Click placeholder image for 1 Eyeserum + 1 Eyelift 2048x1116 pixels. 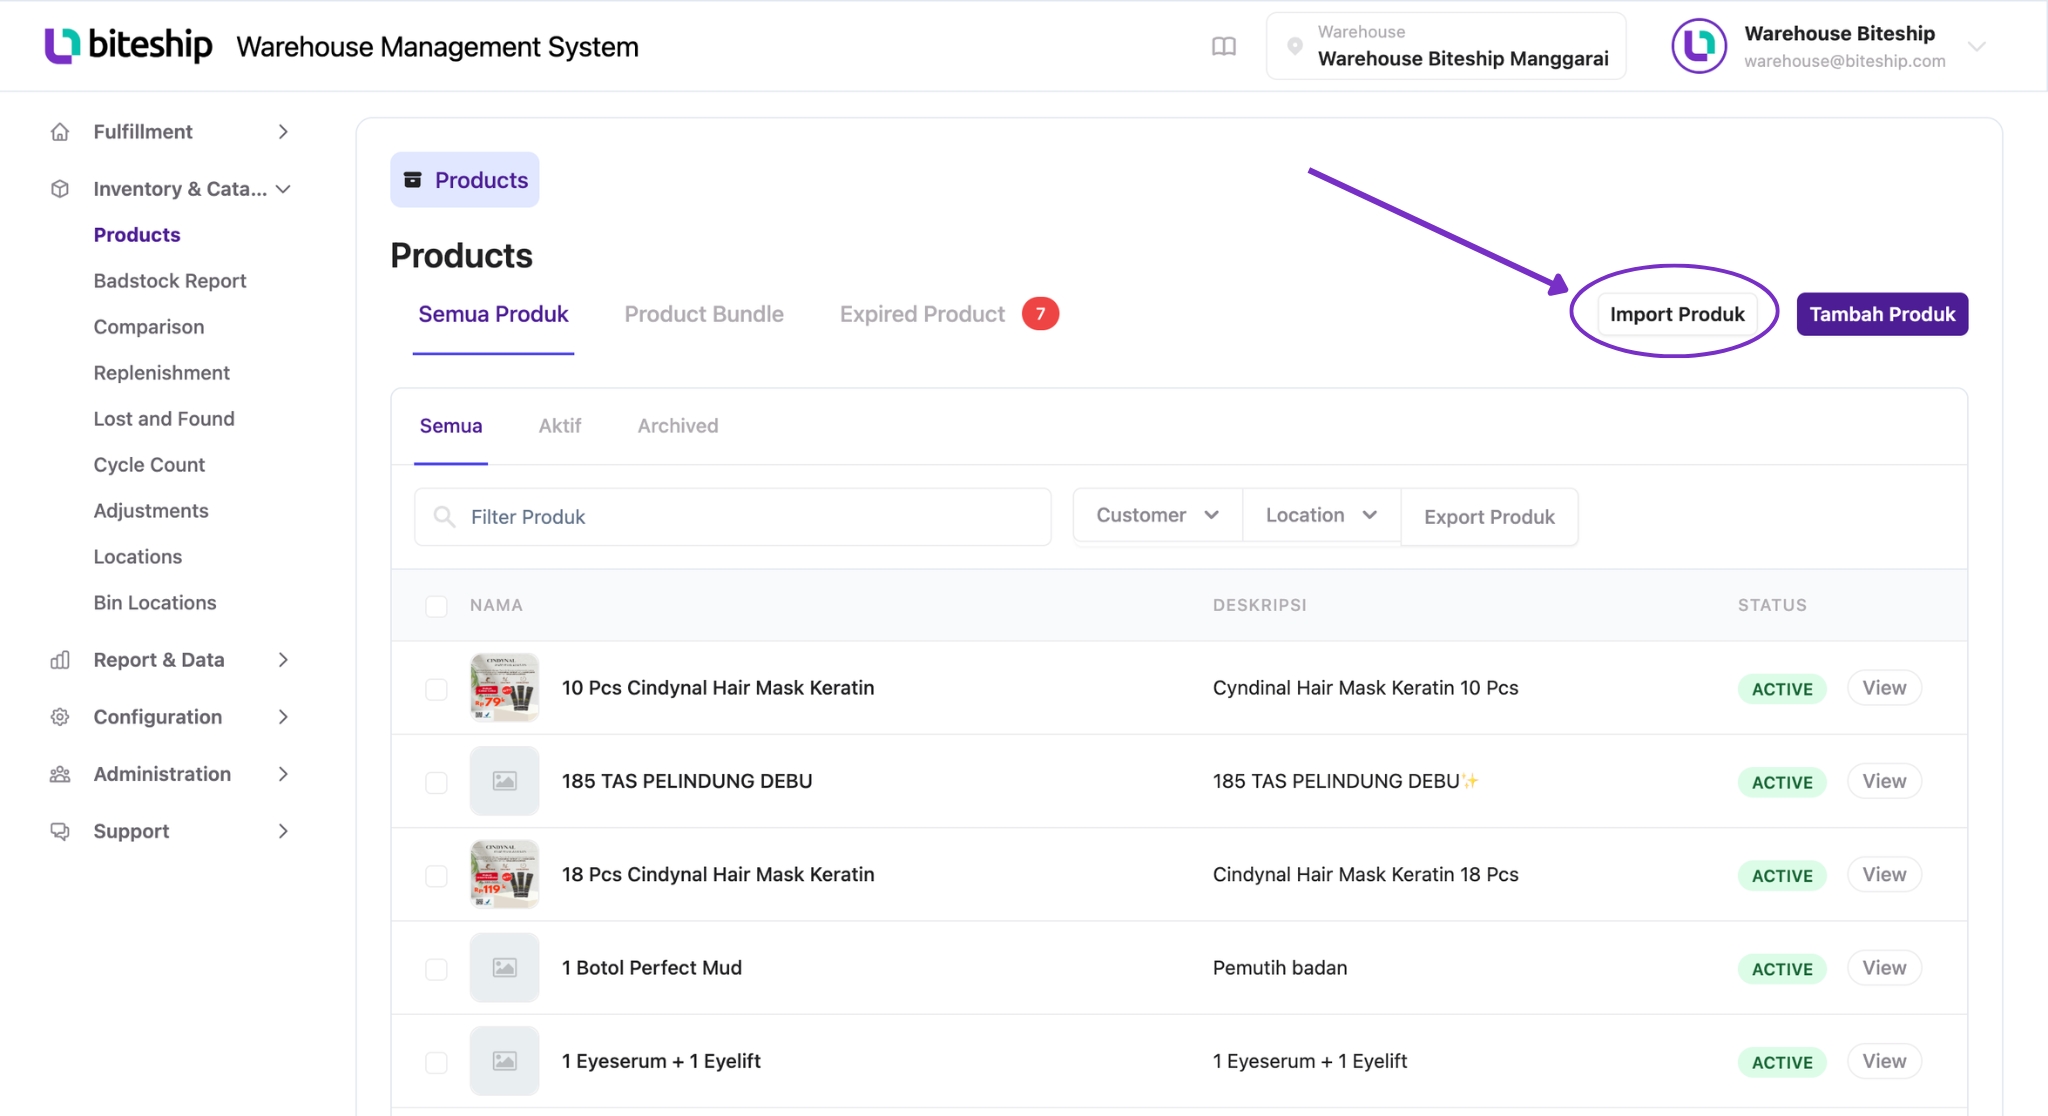pyautogui.click(x=504, y=1061)
